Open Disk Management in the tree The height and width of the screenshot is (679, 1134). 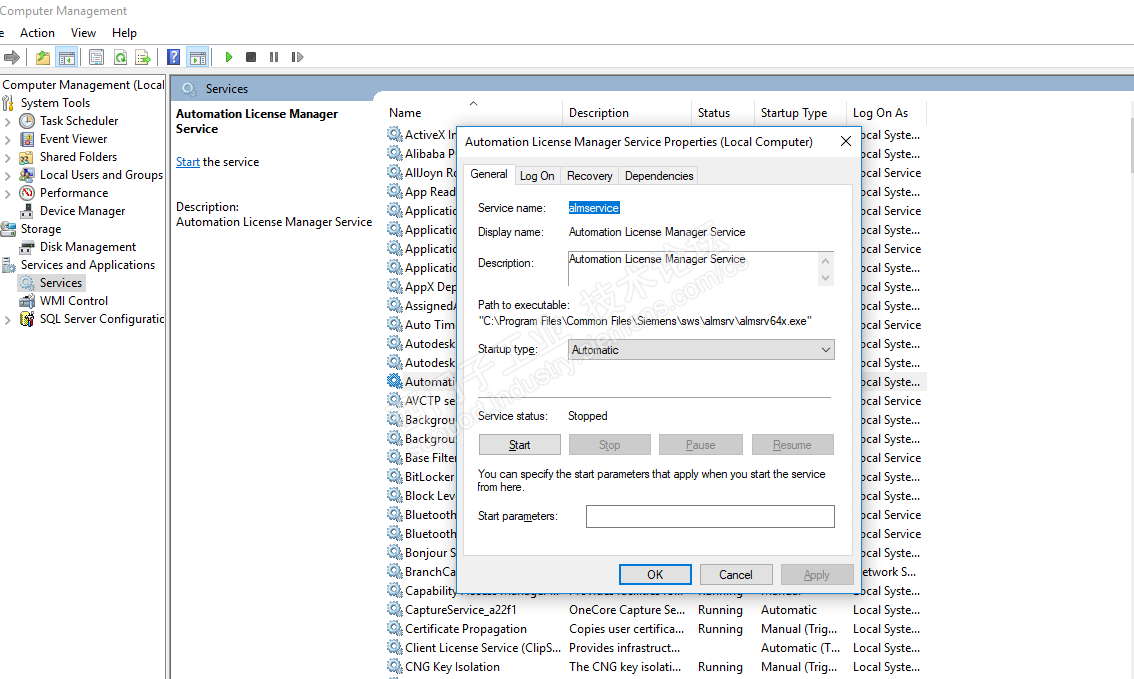point(88,247)
